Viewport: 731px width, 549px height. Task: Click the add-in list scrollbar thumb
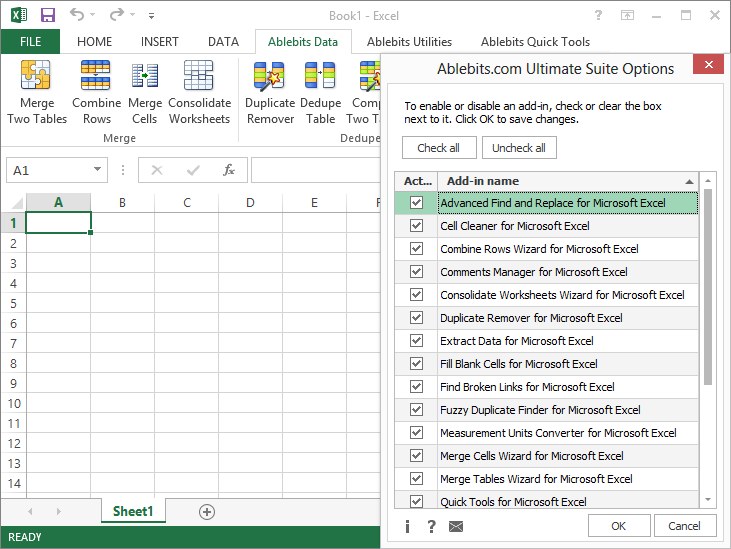(x=708, y=287)
